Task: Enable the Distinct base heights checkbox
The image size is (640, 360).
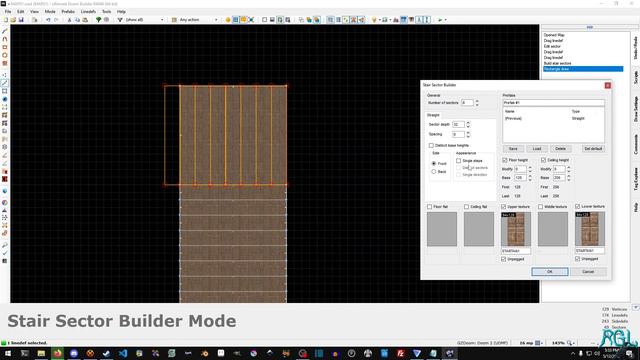Action: pyautogui.click(x=431, y=145)
